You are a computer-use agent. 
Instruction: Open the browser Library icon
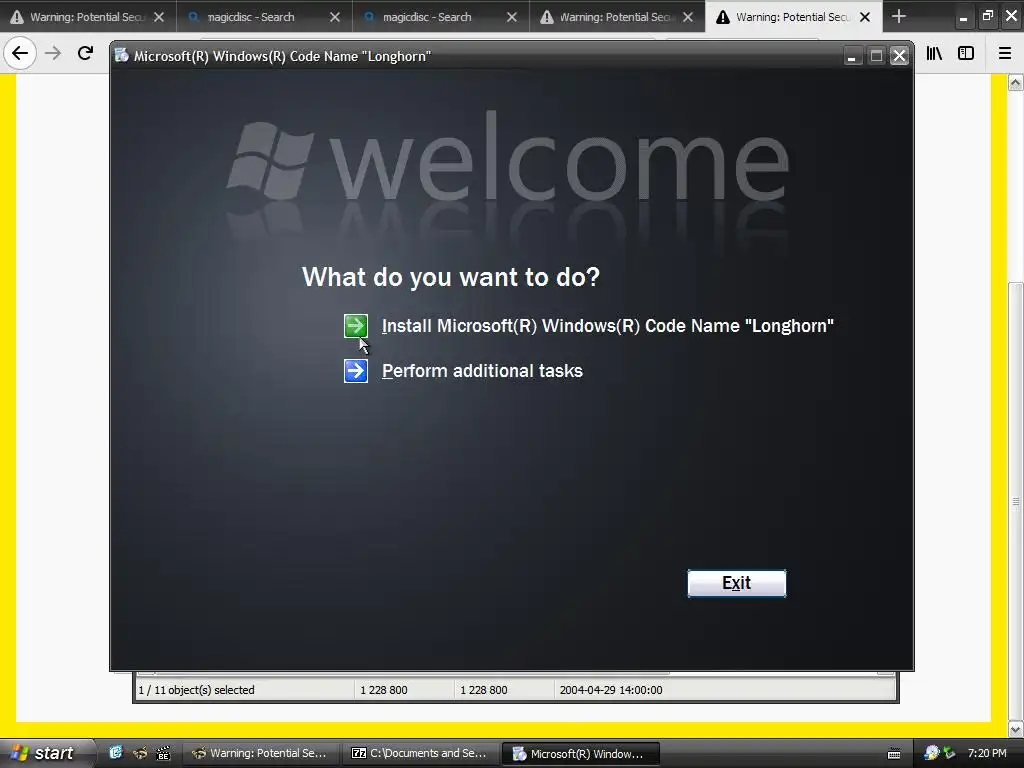(x=934, y=53)
